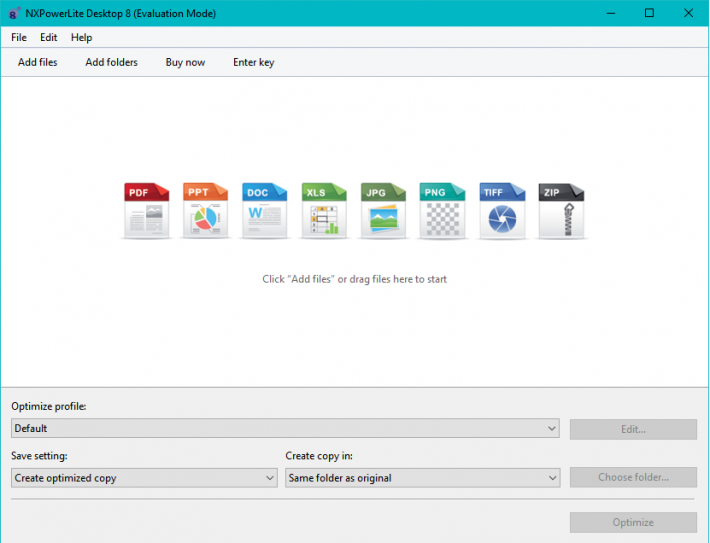710x543 pixels.
Task: Open the Save setting dropdown
Action: point(144,478)
